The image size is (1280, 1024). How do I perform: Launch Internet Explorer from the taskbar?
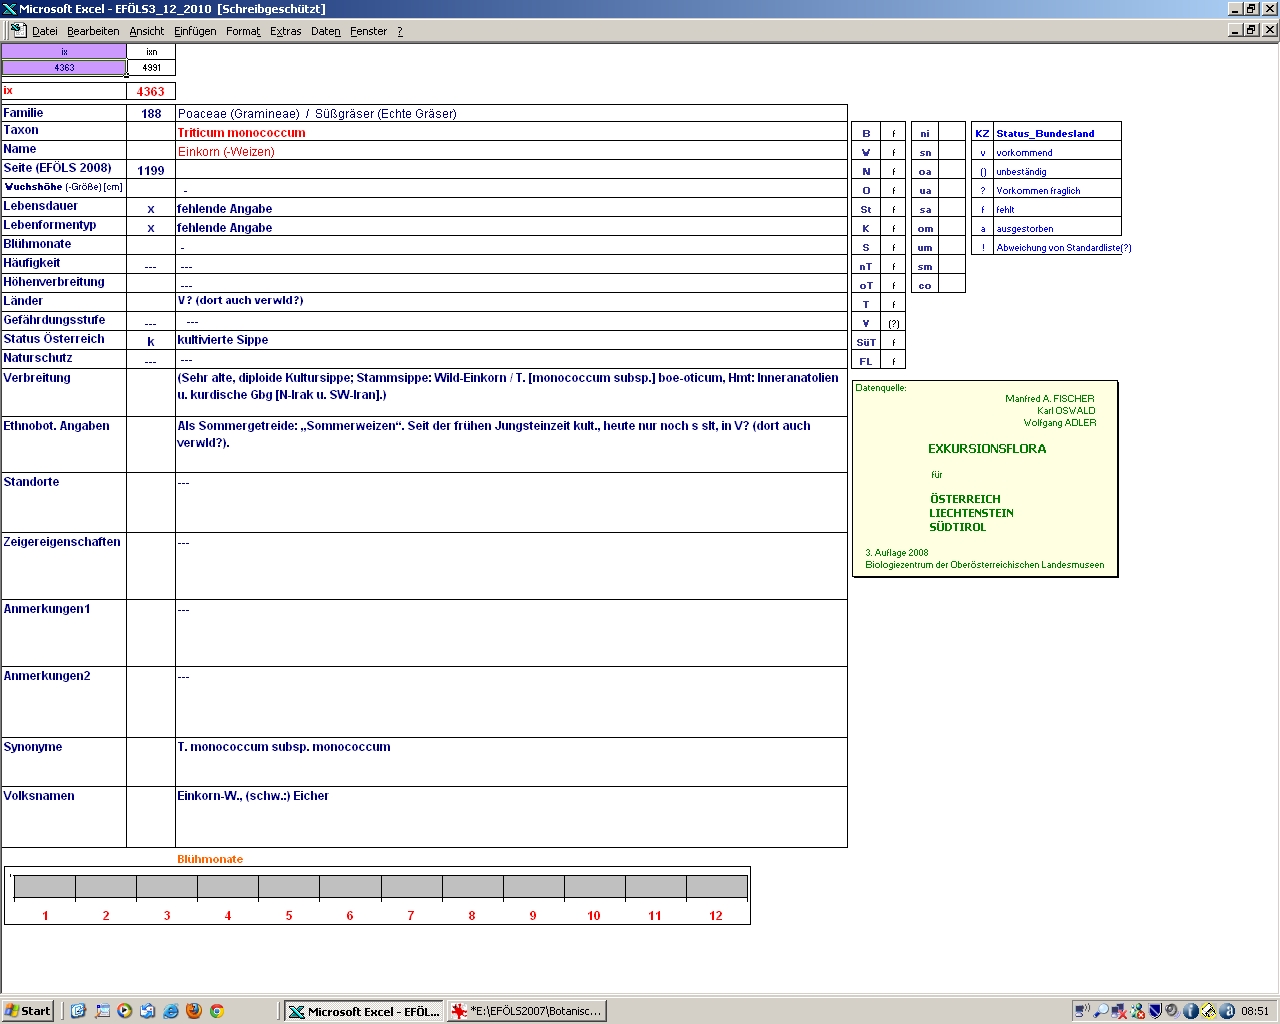(170, 1011)
